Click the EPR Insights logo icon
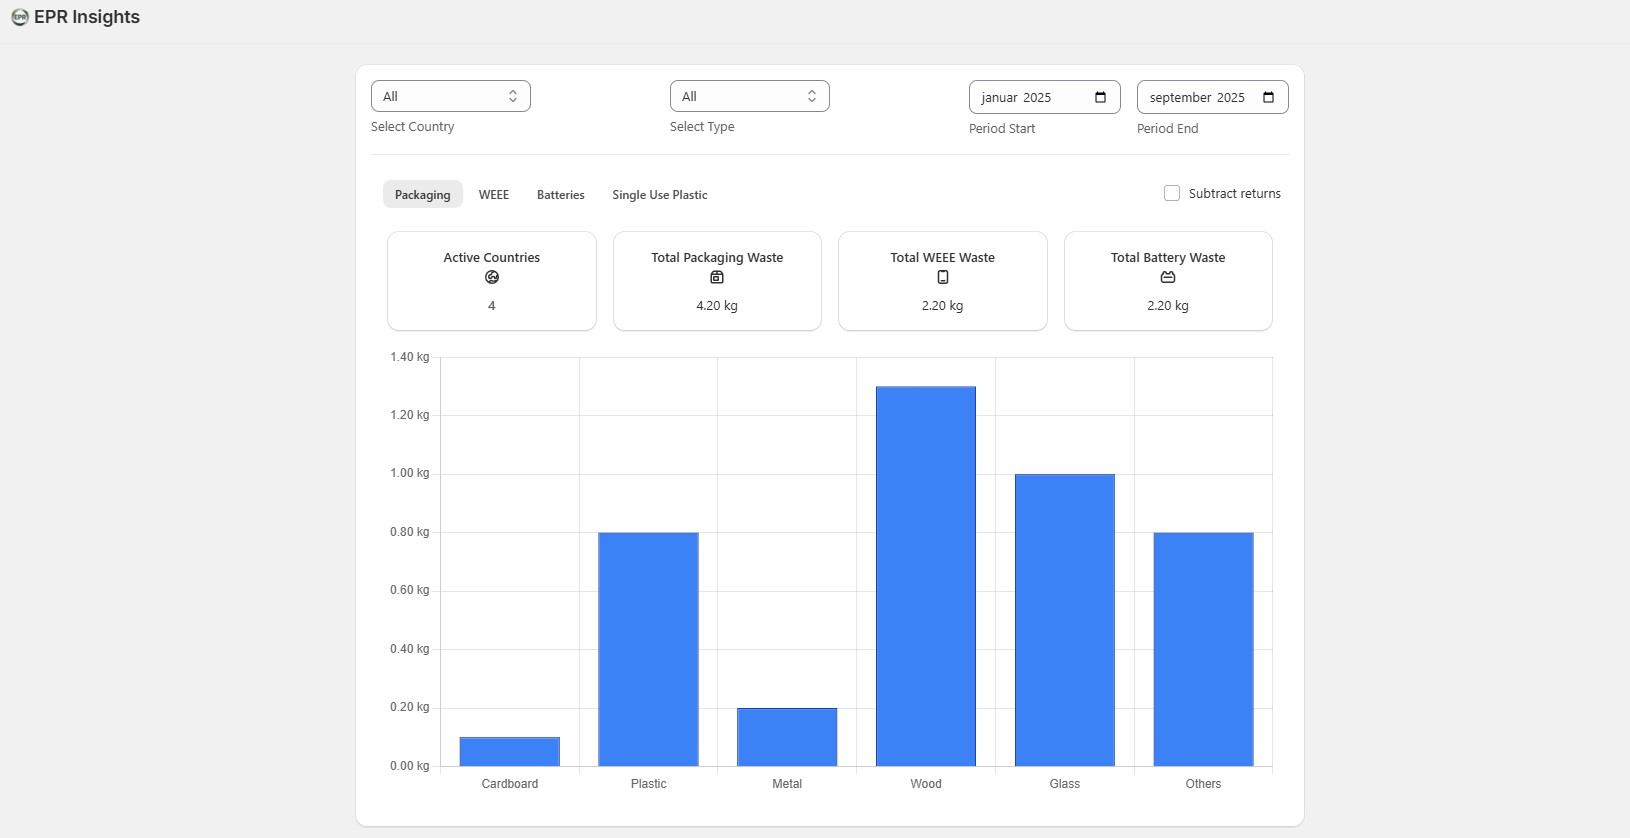 point(19,17)
